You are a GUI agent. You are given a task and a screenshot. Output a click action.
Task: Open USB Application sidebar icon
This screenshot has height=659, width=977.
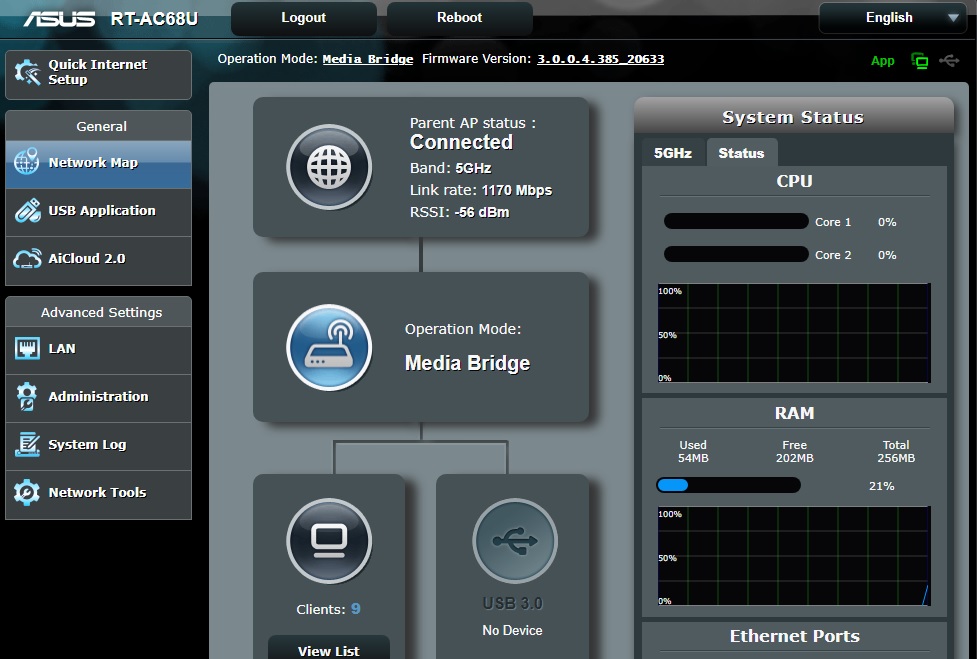(27, 211)
